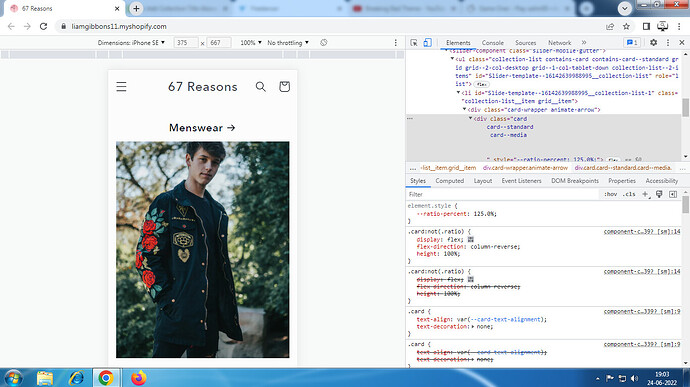Collapse the div card-wrapper animate-arrow node
The width and height of the screenshot is (690, 387).
[x=465, y=110]
